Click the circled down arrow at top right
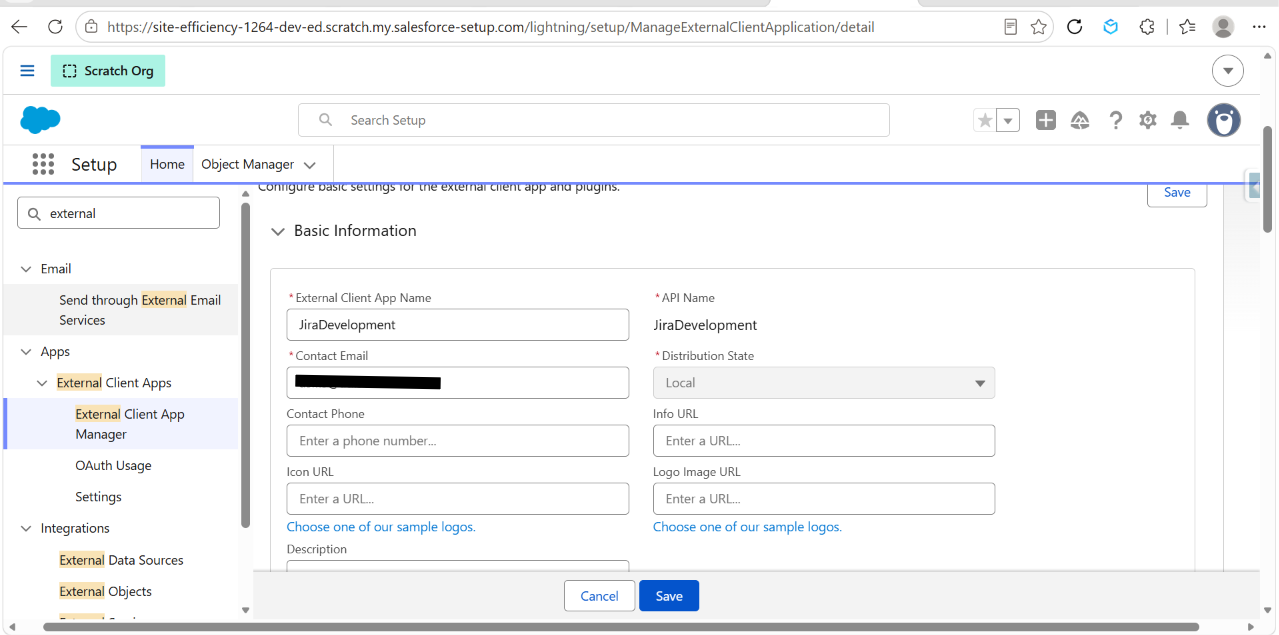 point(1228,71)
